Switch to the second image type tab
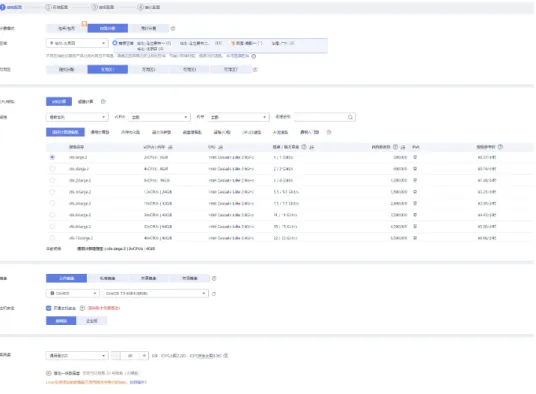This screenshot has height=394, width=536. (x=108, y=278)
